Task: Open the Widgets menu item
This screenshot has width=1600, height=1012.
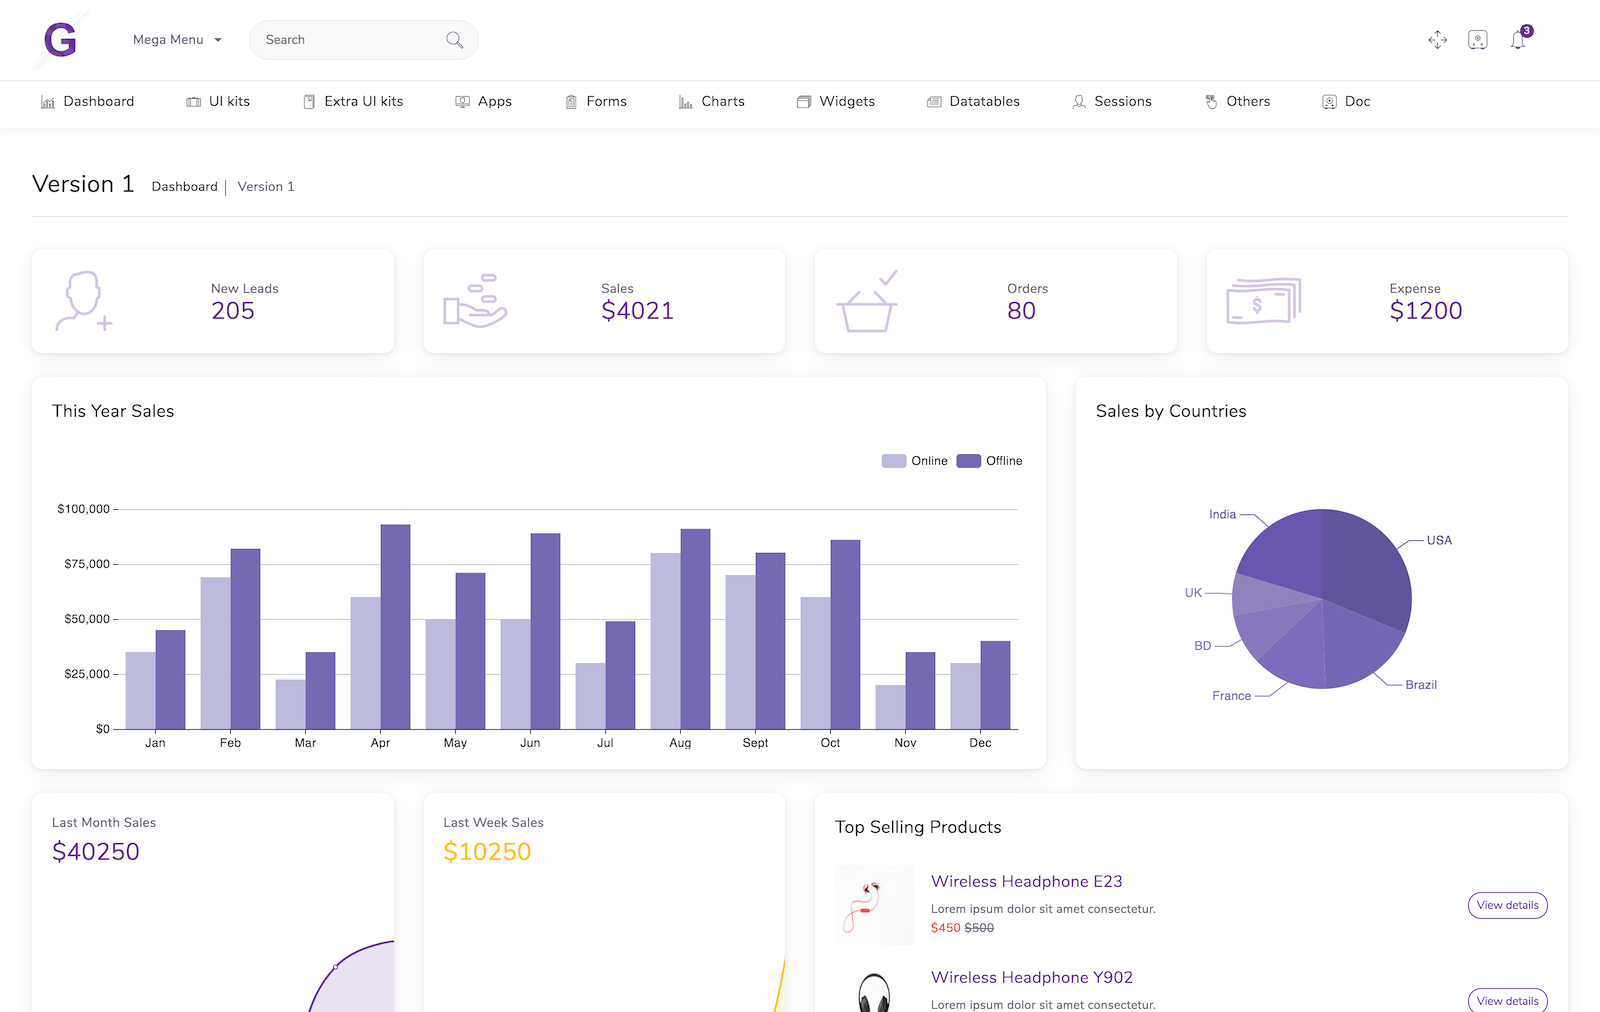Action: pos(836,102)
